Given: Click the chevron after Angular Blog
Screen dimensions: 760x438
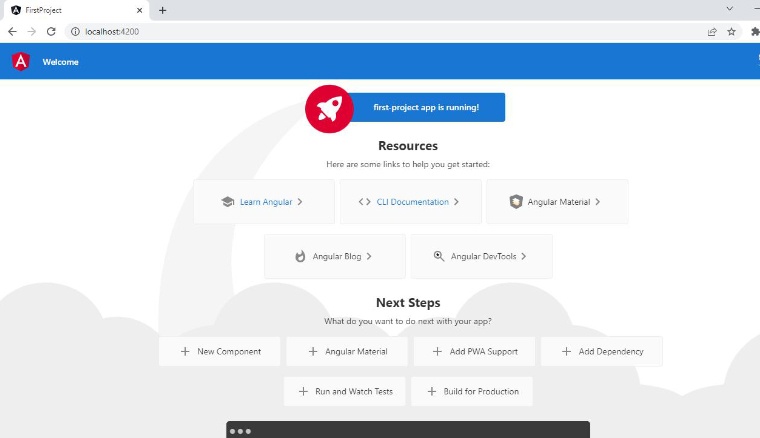Looking at the screenshot, I should [369, 256].
